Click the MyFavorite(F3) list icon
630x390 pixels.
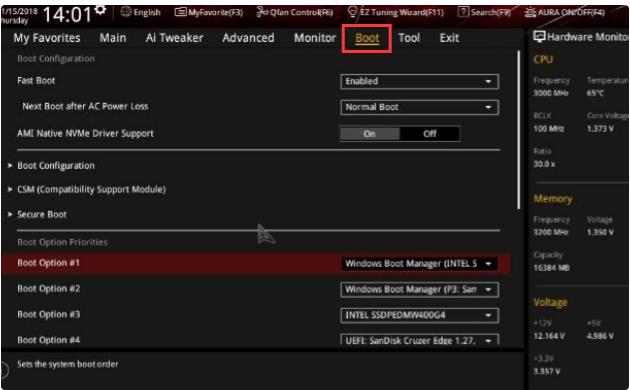180,12
